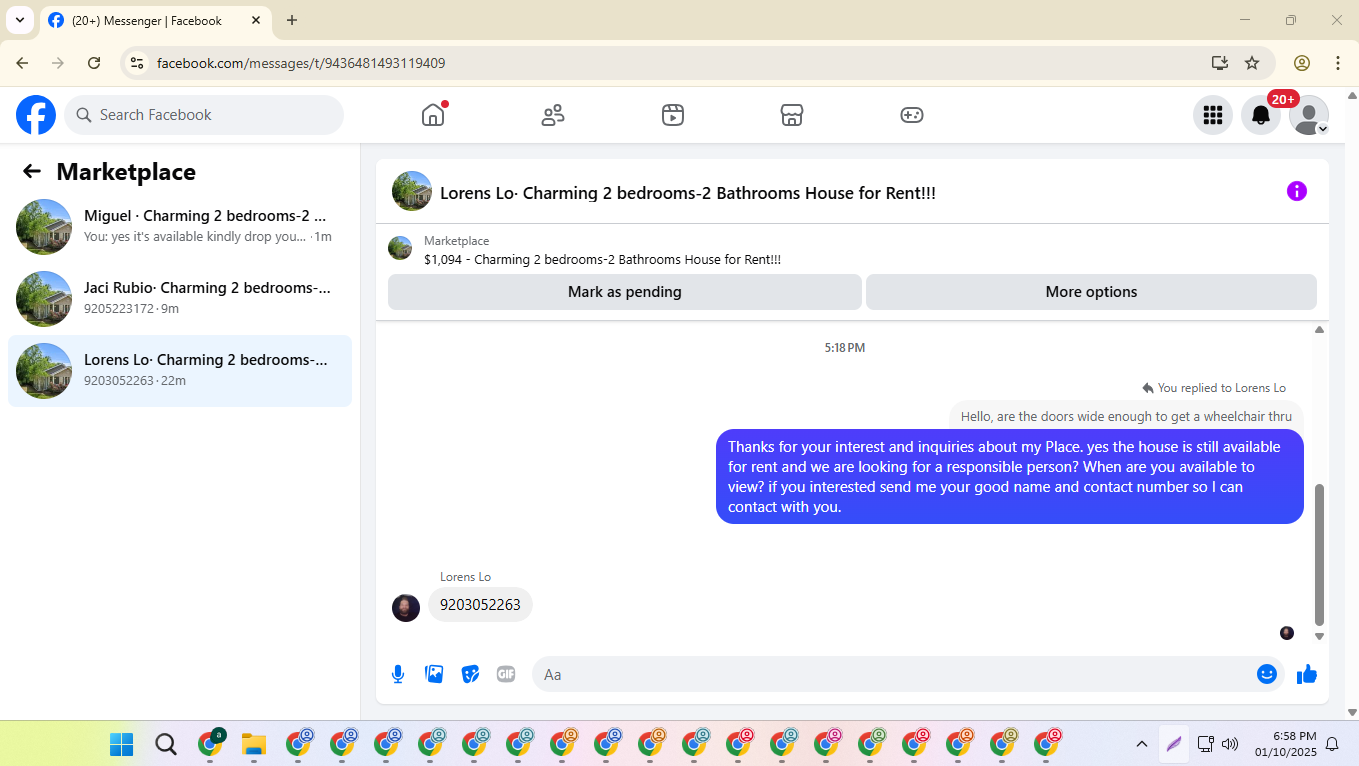Click the Search Facebook field

click(204, 115)
